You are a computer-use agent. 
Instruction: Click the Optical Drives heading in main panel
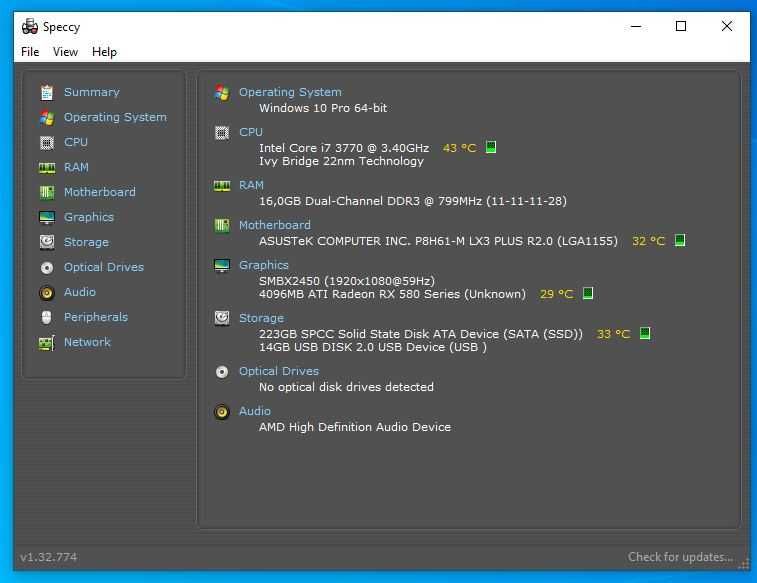(279, 372)
